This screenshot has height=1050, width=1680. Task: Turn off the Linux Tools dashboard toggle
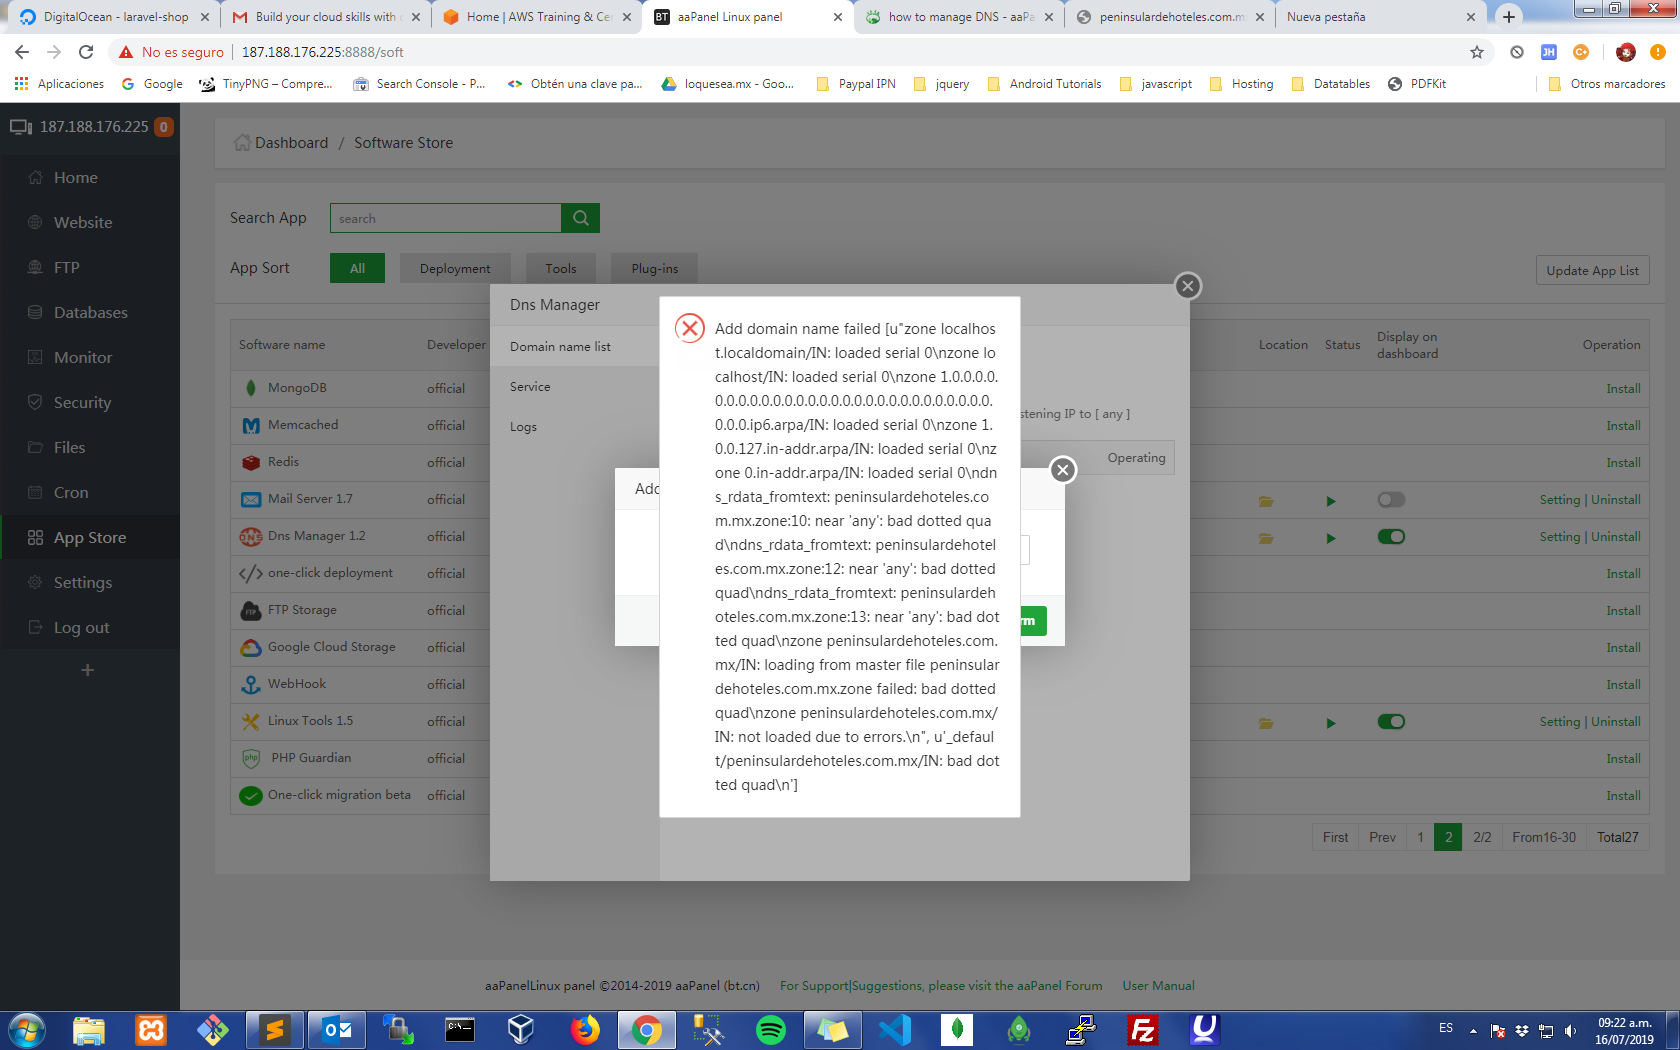tap(1391, 721)
